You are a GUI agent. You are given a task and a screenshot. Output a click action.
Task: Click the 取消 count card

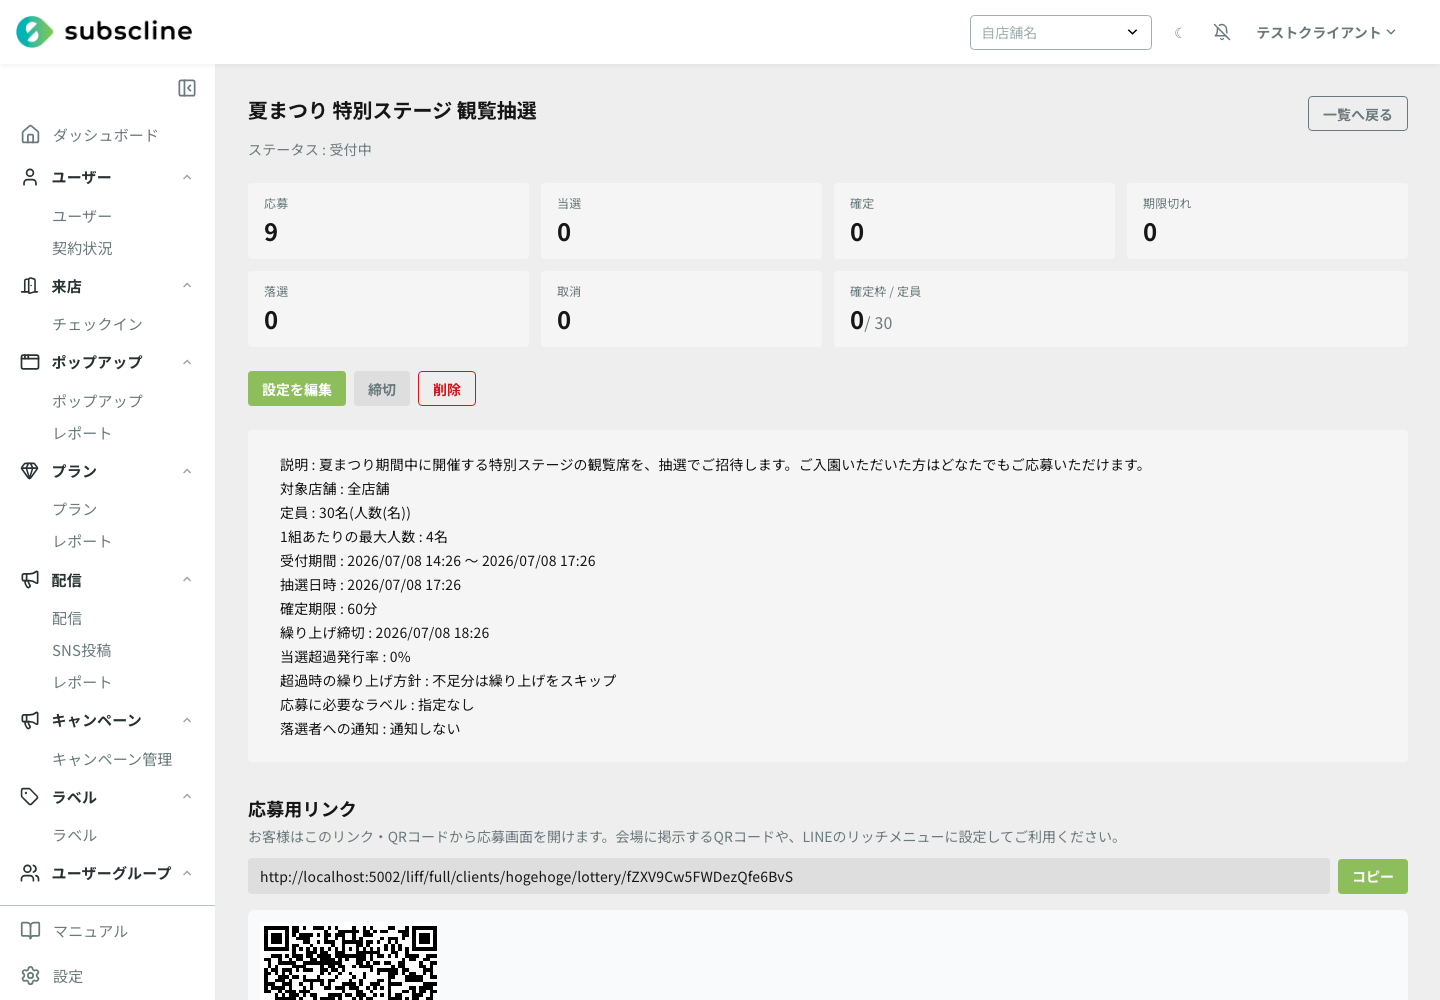(681, 309)
